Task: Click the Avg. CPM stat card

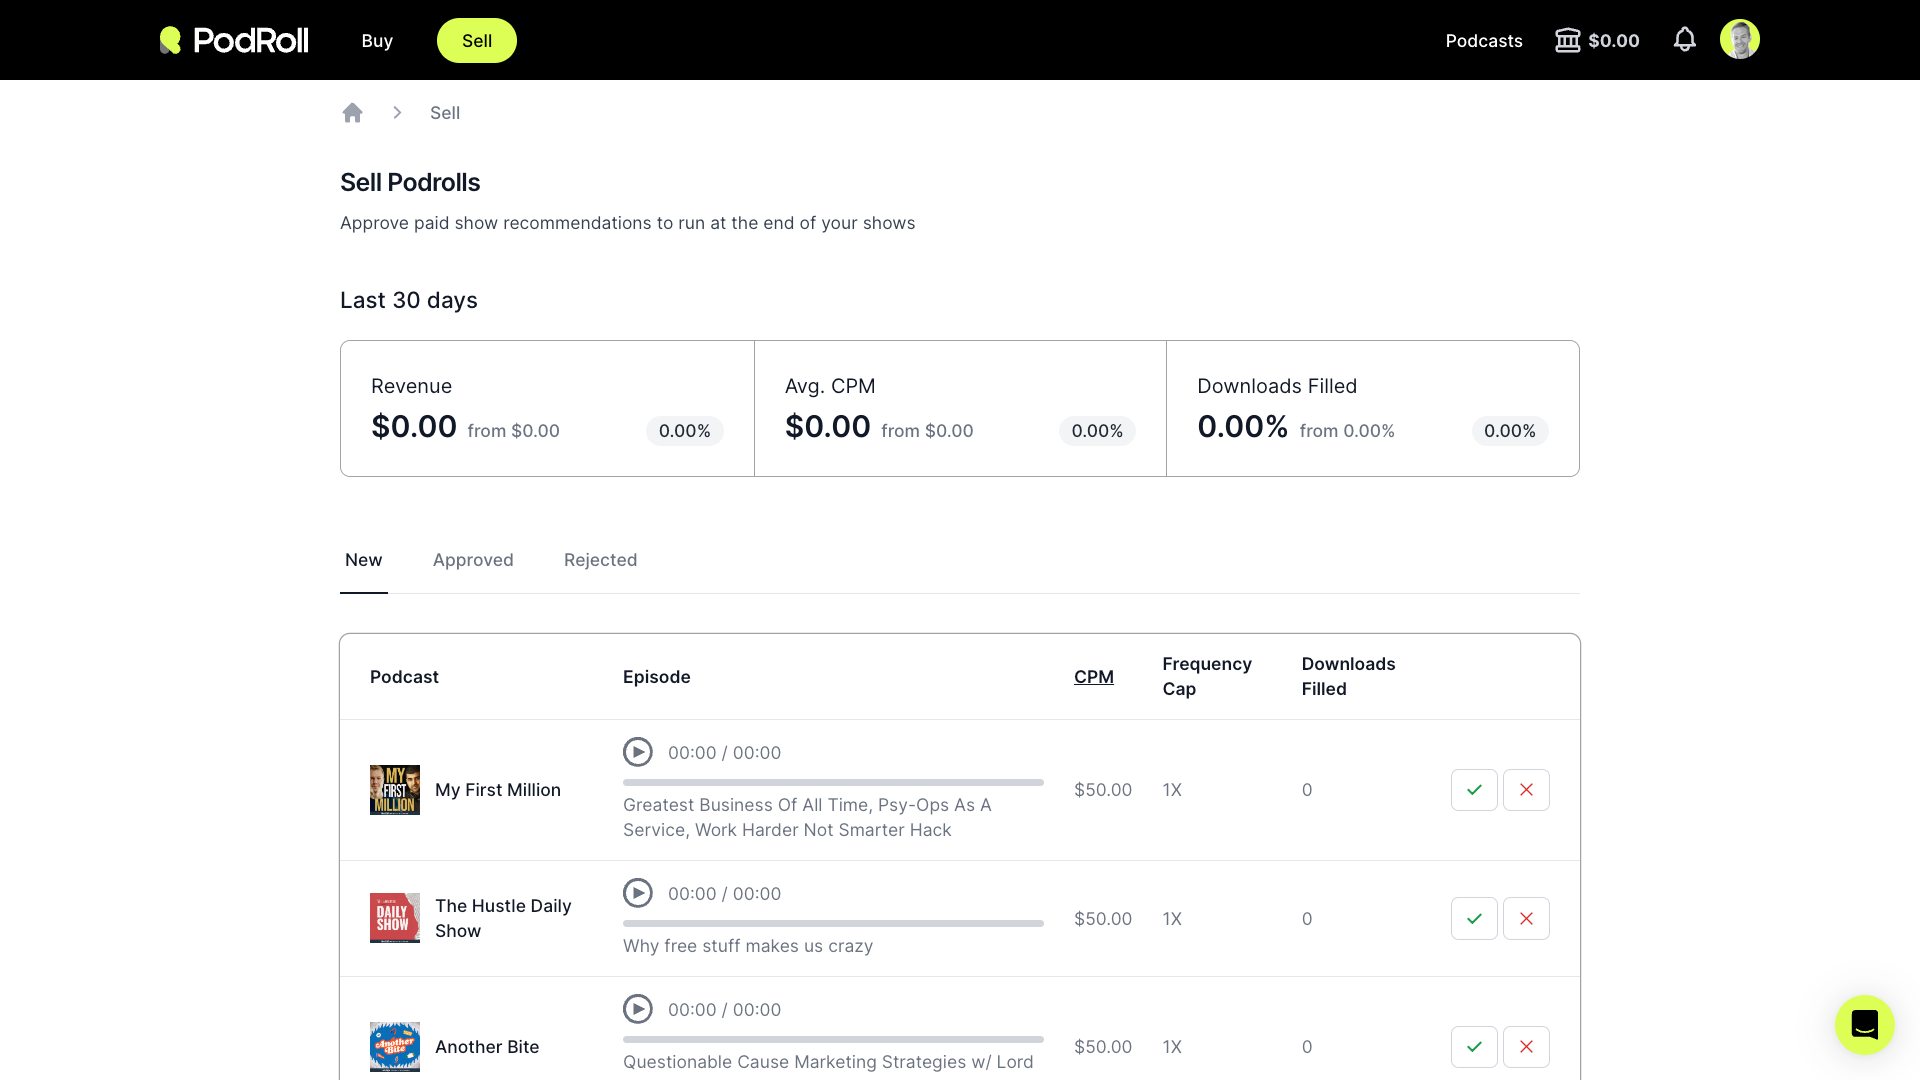Action: pyautogui.click(x=960, y=408)
